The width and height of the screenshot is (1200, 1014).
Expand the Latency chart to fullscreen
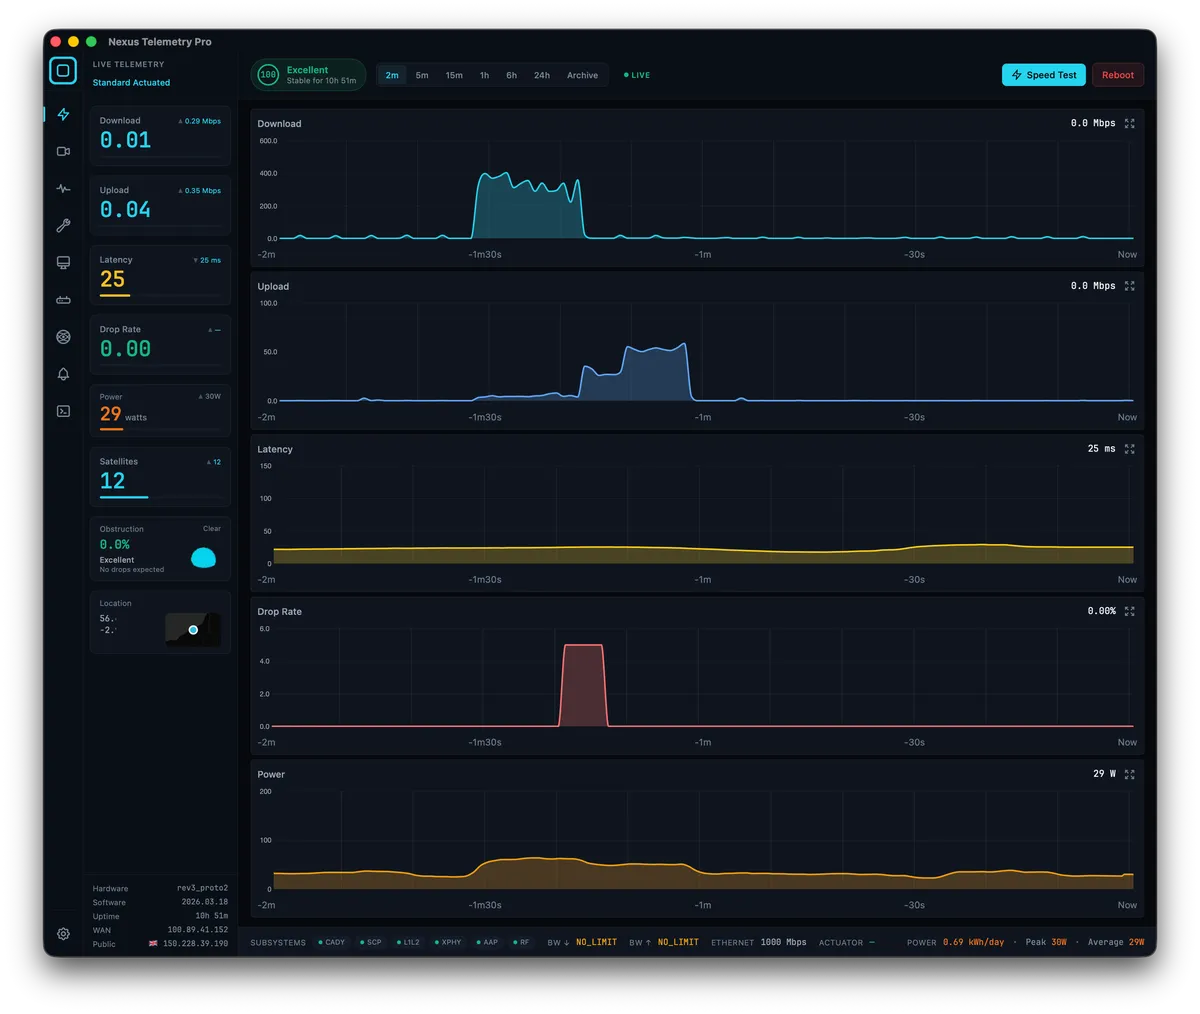coord(1130,449)
